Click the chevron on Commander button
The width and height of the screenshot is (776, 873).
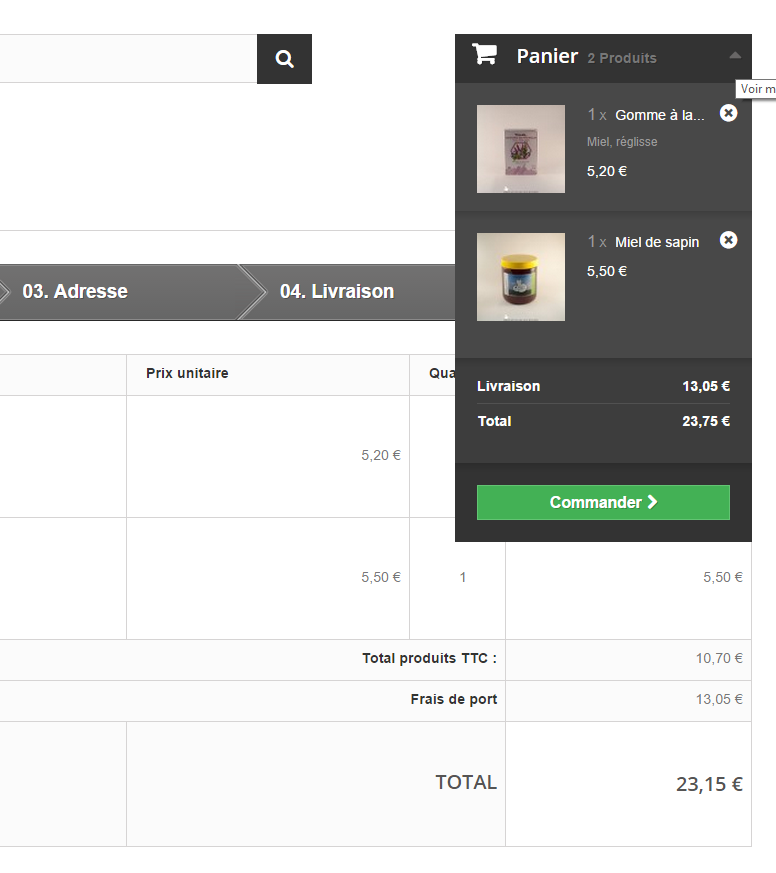tap(652, 502)
